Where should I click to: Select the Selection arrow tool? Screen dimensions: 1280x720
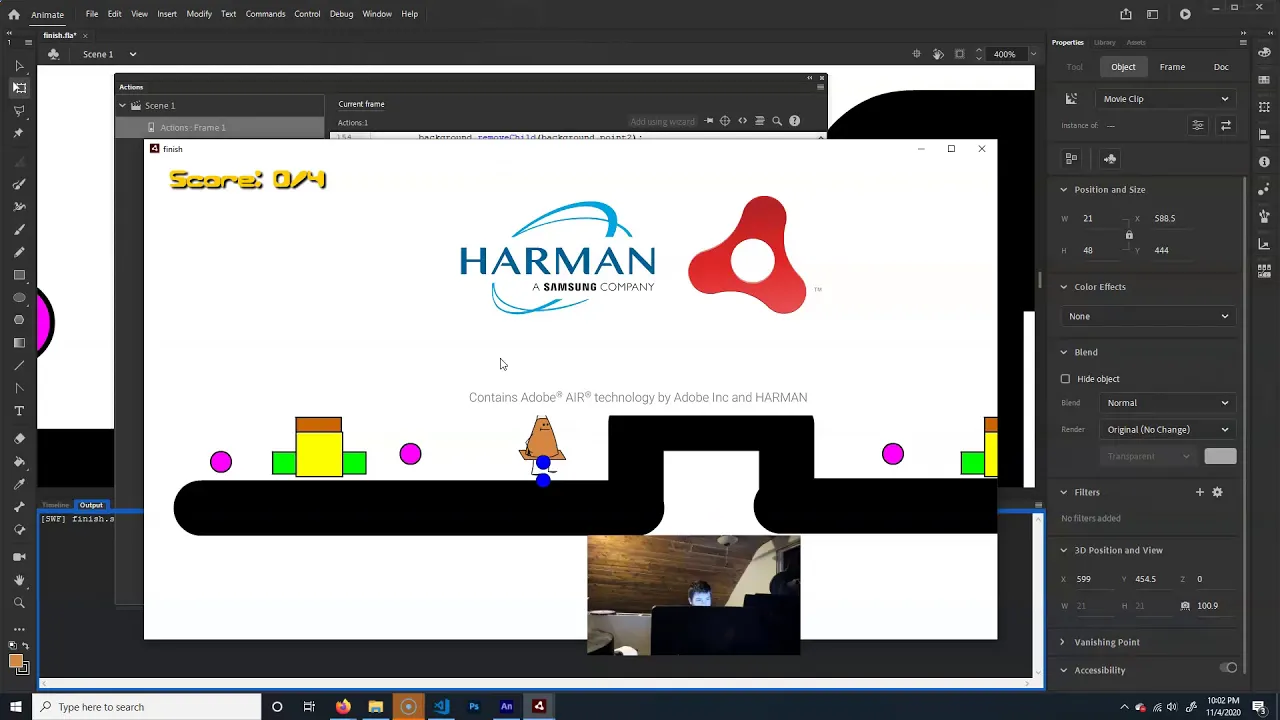click(x=19, y=66)
